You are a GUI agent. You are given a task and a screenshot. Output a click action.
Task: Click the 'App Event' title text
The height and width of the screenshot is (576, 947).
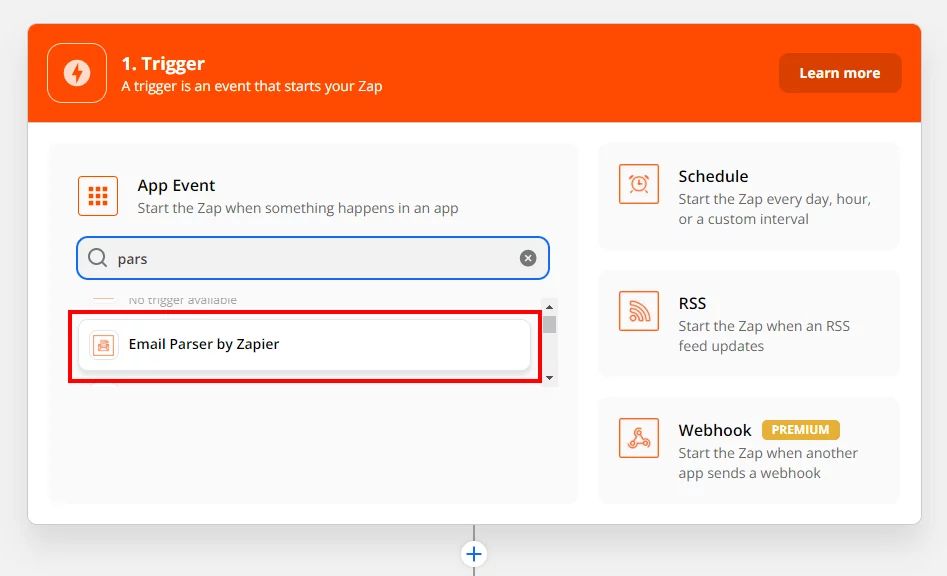coord(176,185)
